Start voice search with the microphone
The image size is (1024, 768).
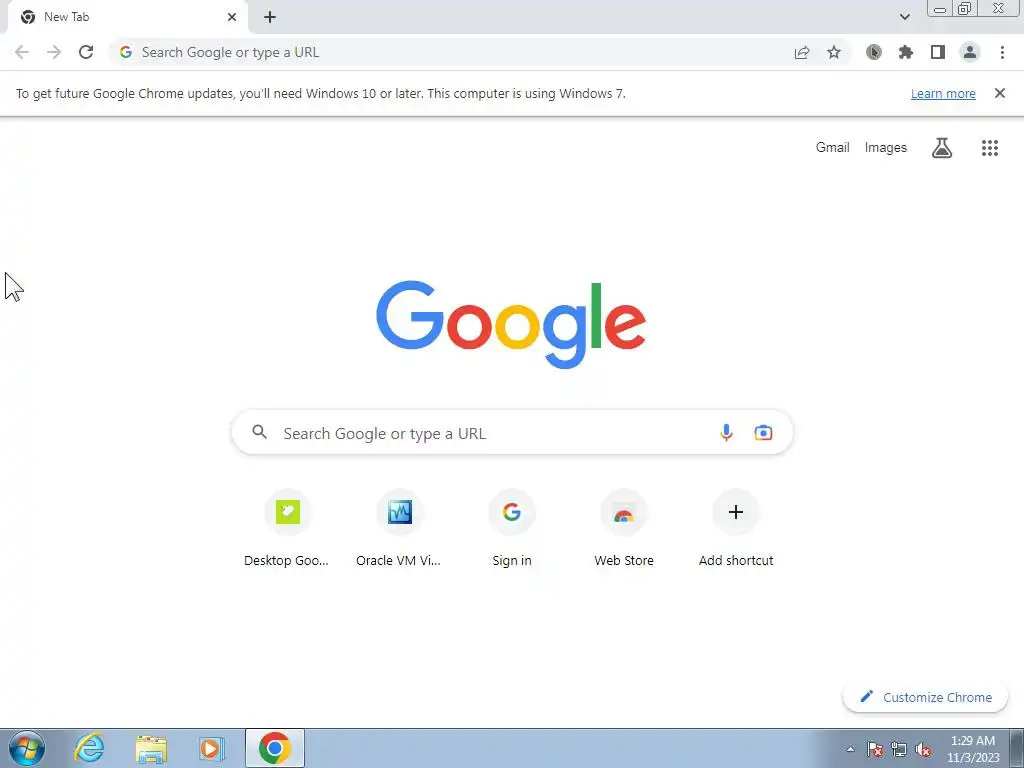coord(726,432)
